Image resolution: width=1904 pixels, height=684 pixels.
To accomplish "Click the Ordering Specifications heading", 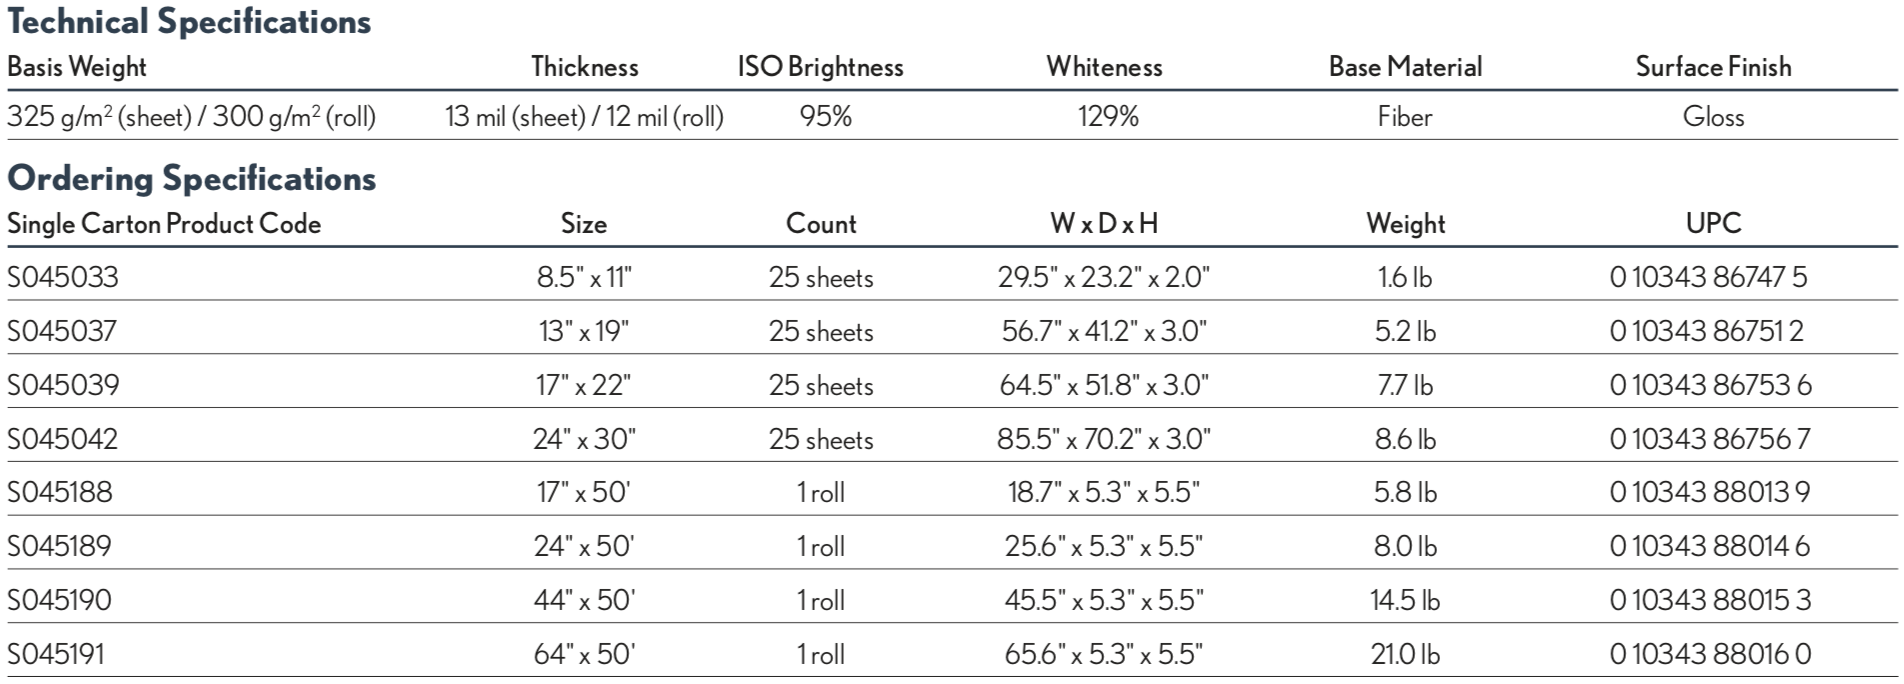I will 192,179.
